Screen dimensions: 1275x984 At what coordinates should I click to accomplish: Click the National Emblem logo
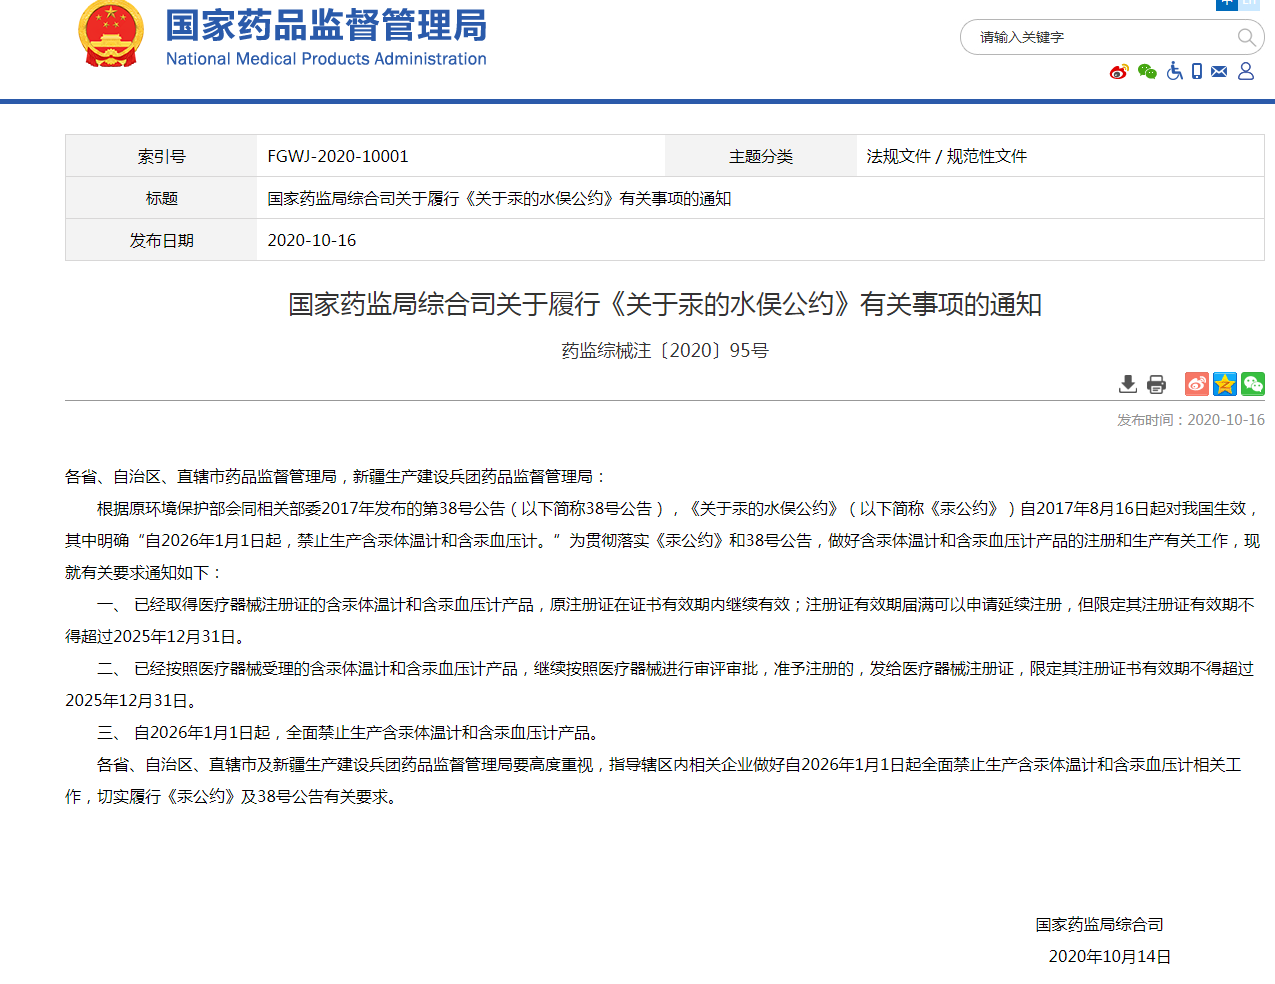[x=110, y=34]
